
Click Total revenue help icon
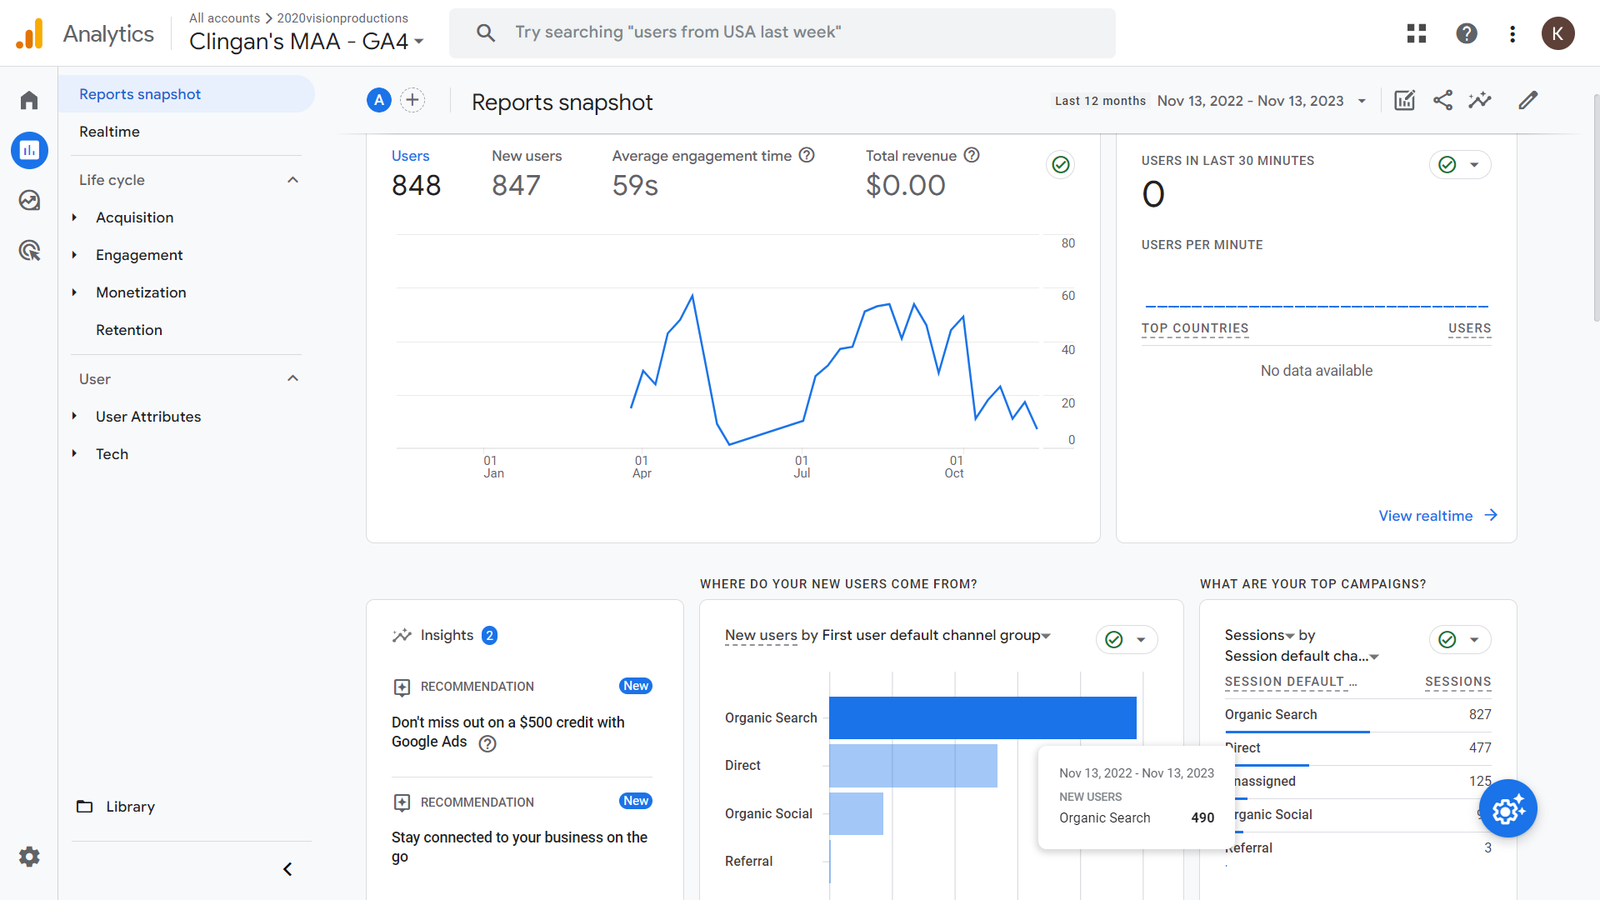click(x=971, y=155)
